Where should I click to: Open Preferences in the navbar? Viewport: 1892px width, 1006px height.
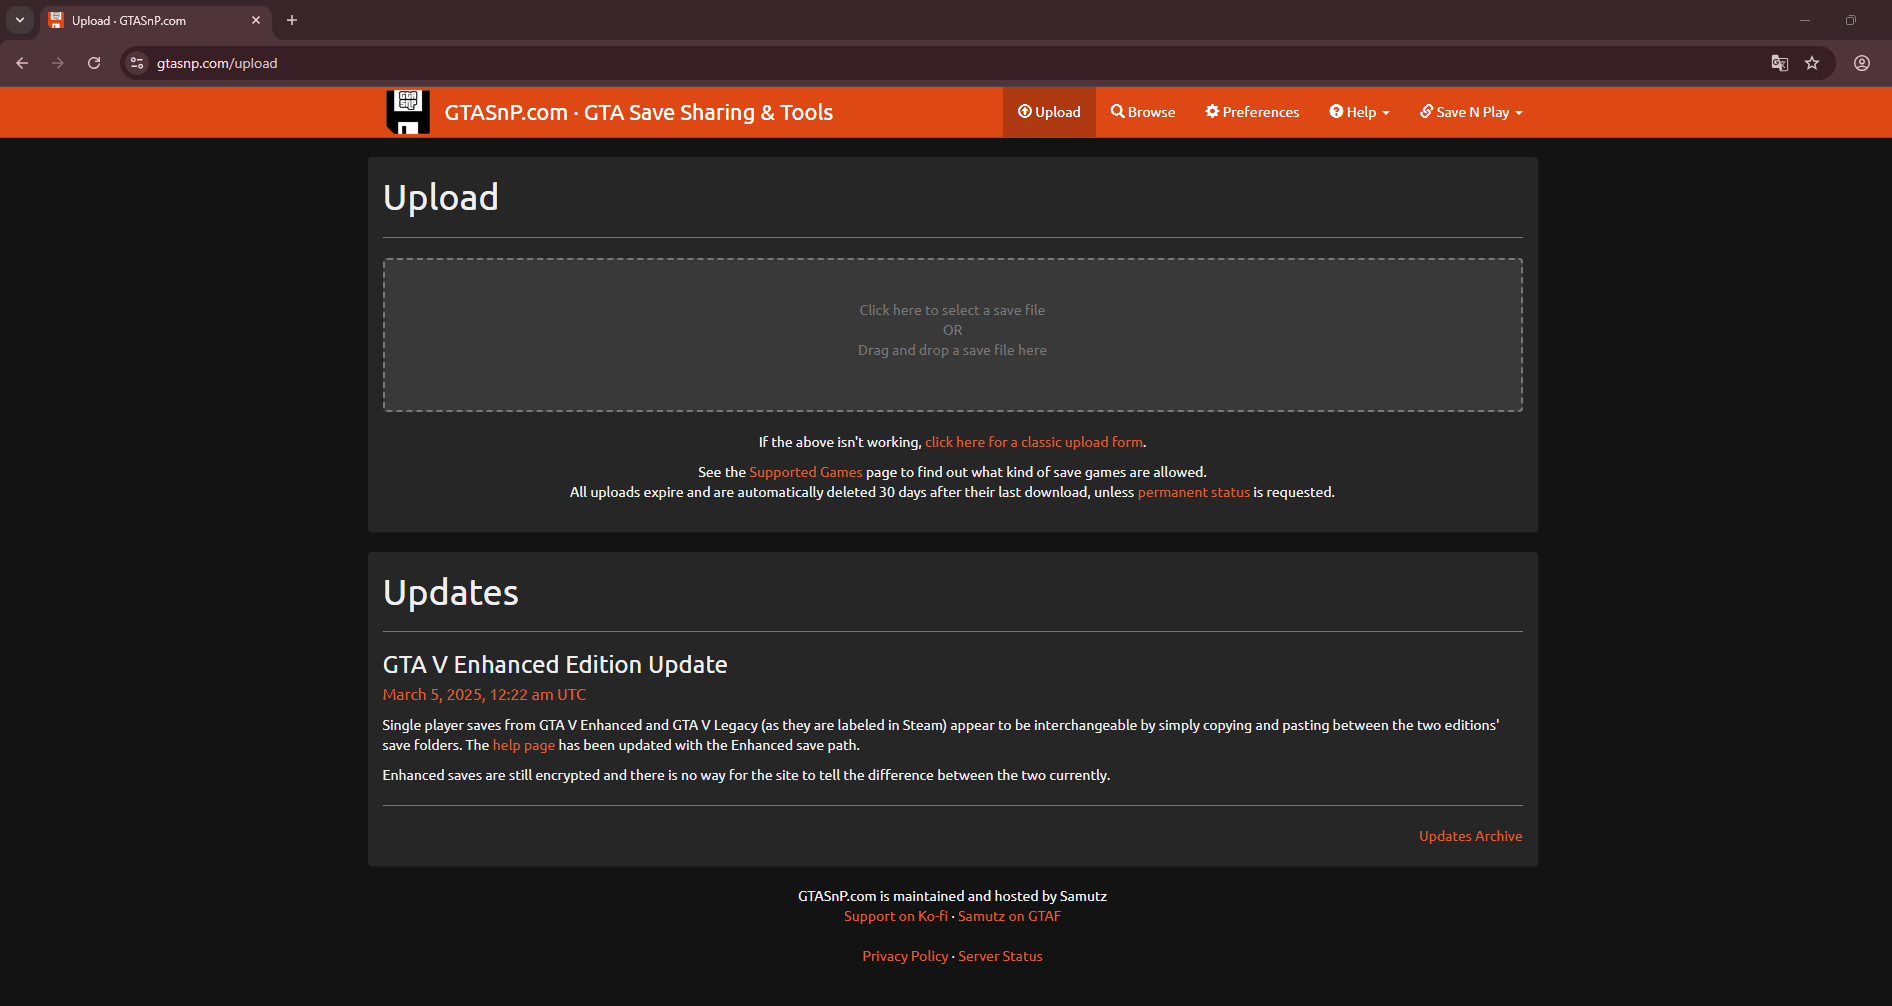[1252, 112]
